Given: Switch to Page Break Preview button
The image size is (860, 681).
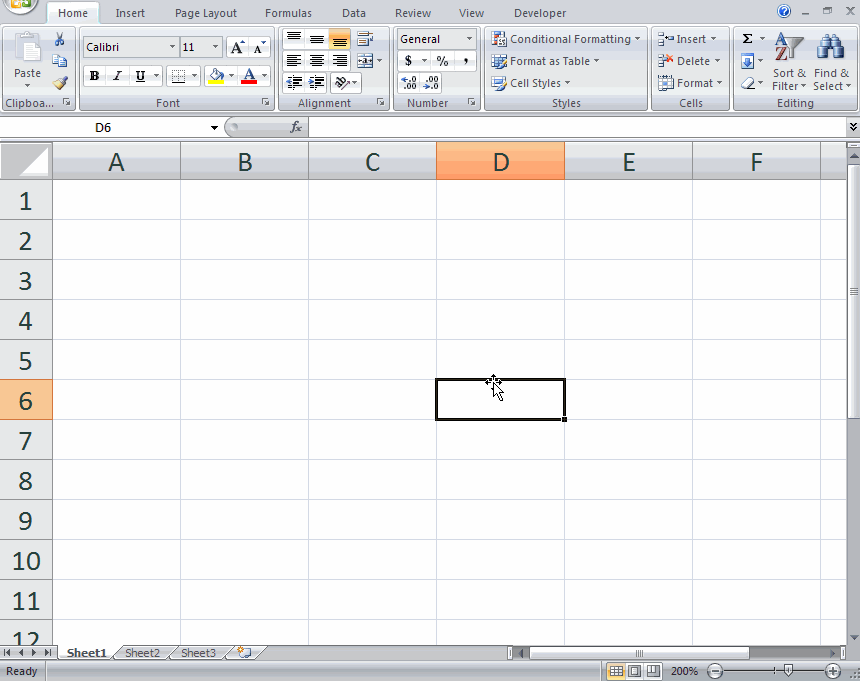Looking at the screenshot, I should tap(653, 671).
